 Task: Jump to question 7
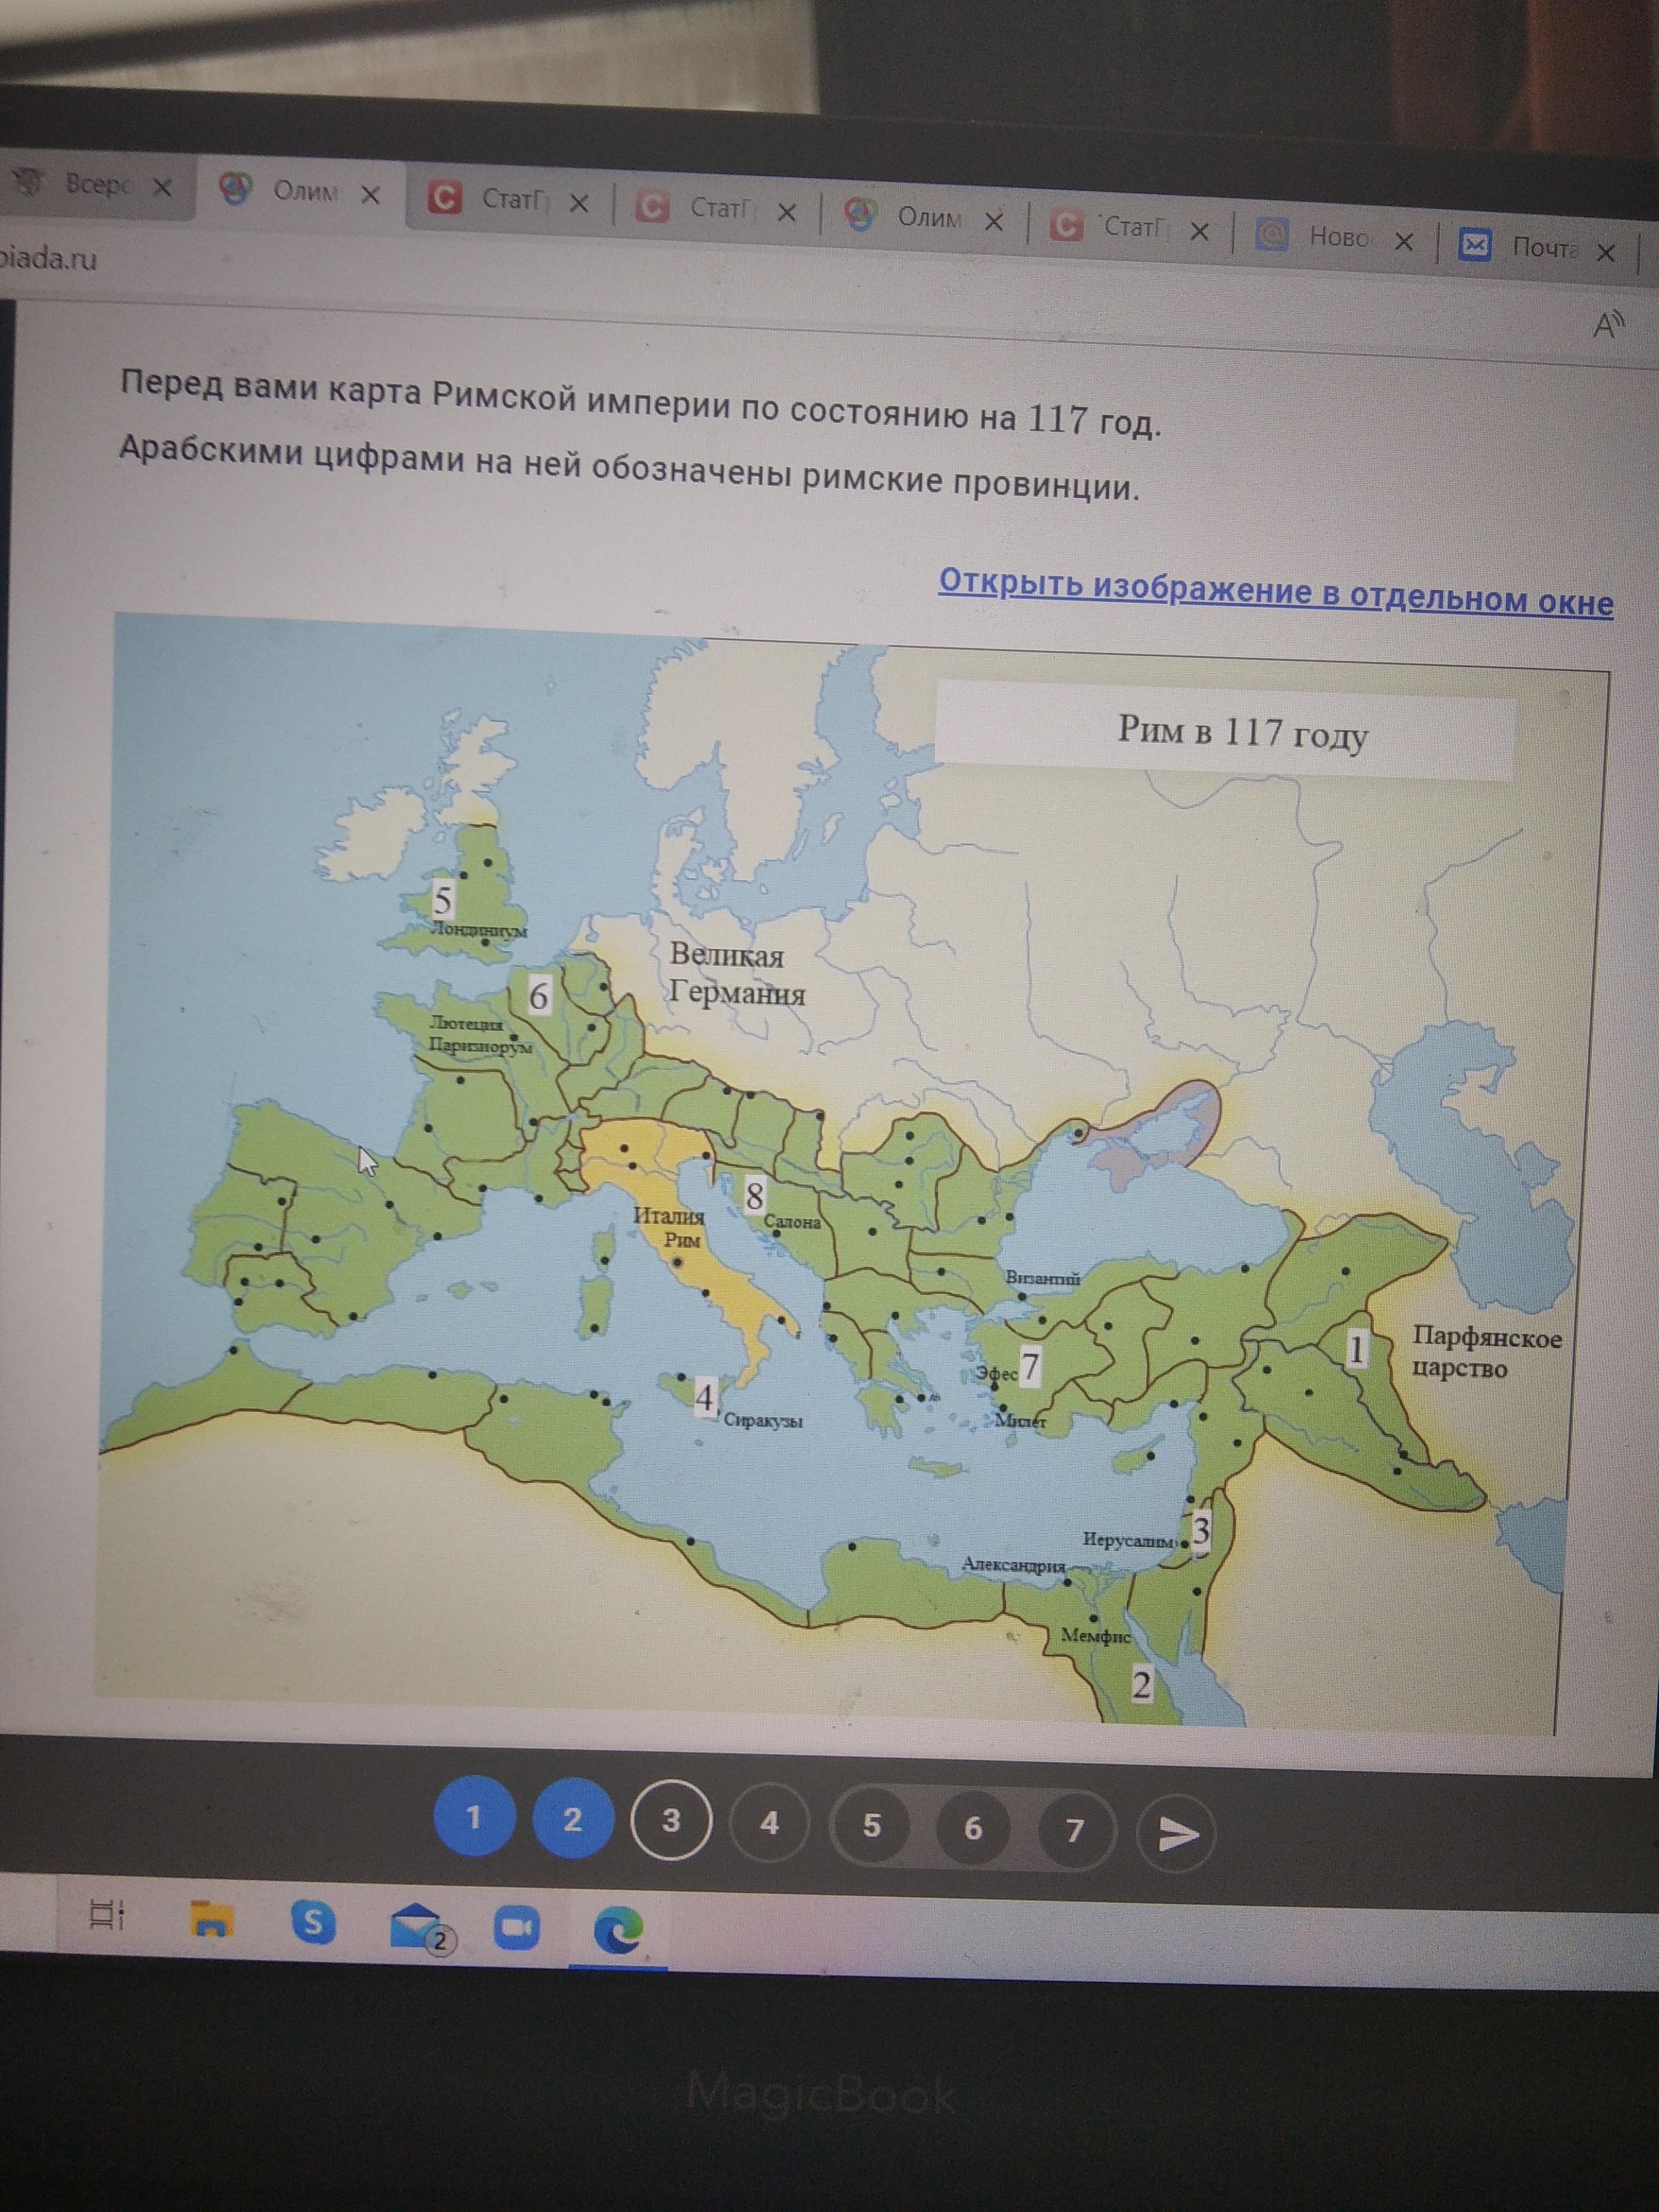1075,1830
